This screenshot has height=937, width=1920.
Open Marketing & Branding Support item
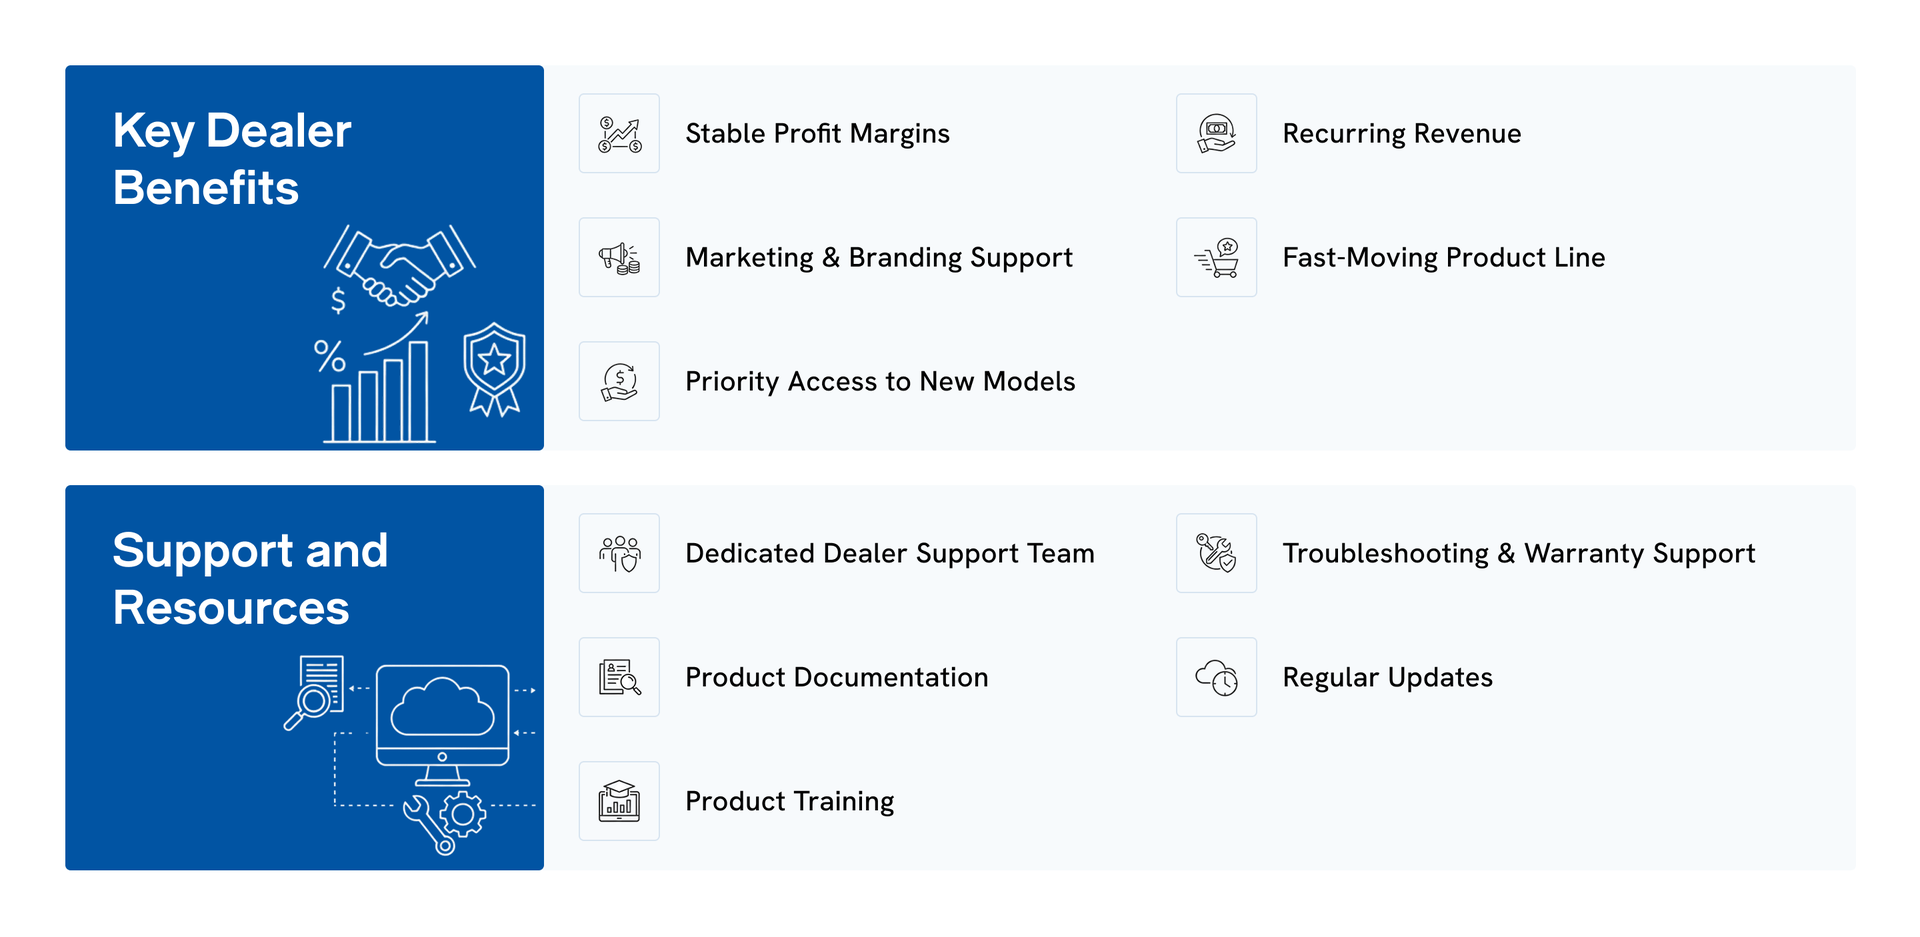878,258
